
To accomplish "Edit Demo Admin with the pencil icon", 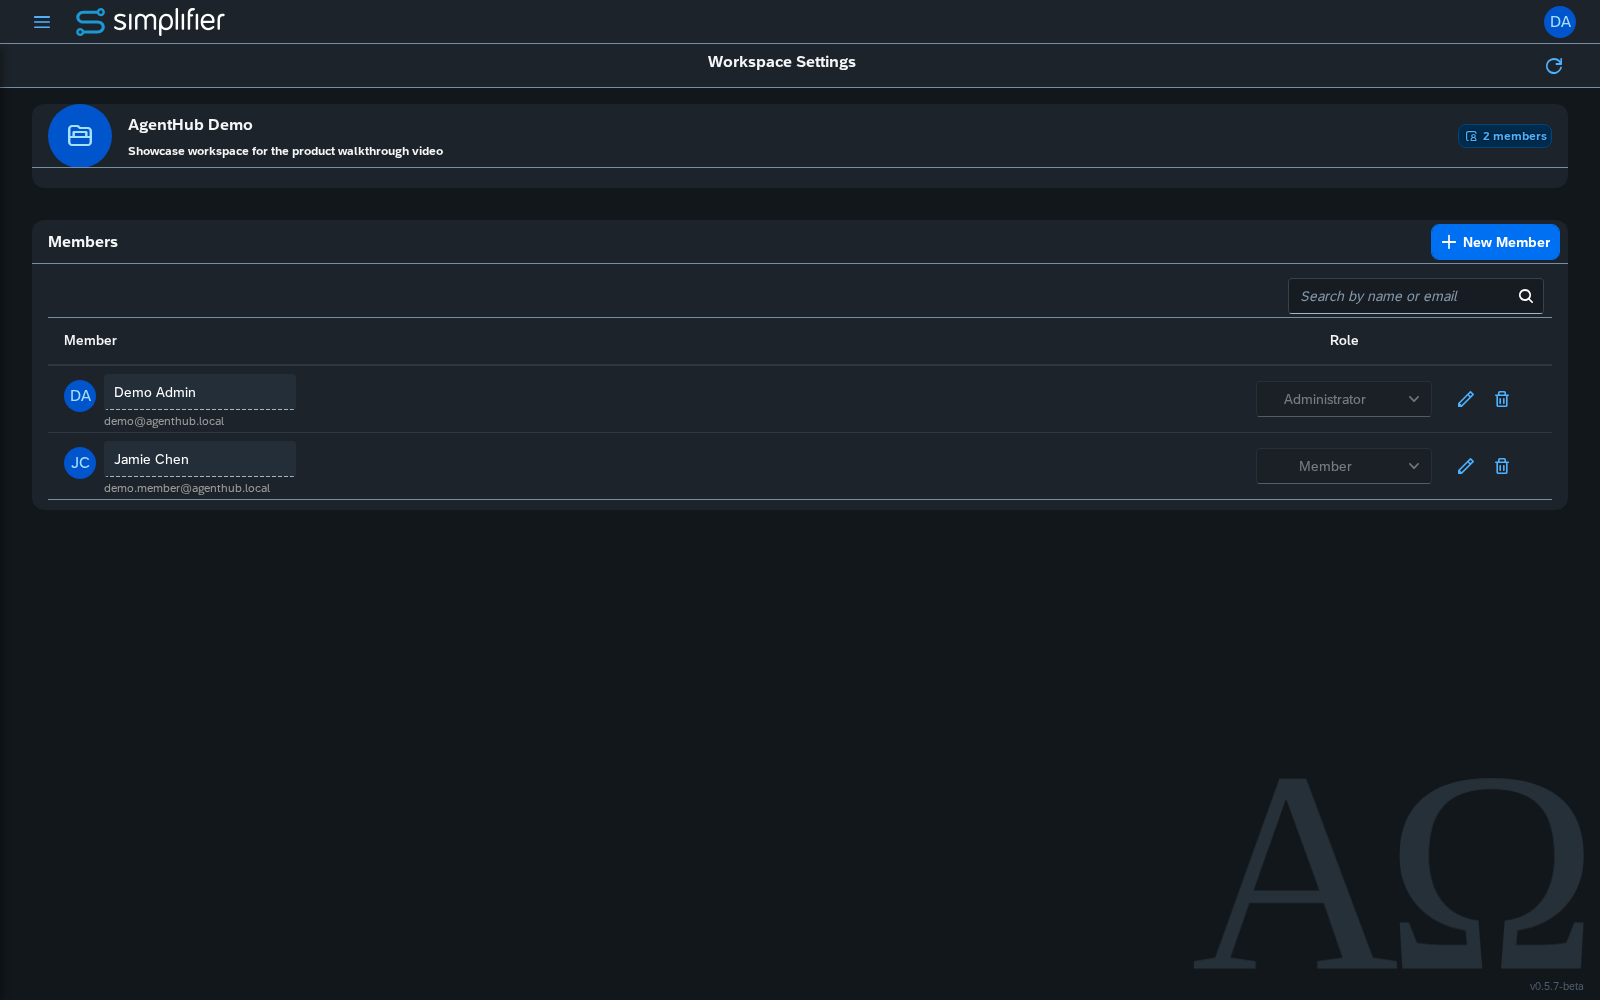I will tap(1466, 399).
